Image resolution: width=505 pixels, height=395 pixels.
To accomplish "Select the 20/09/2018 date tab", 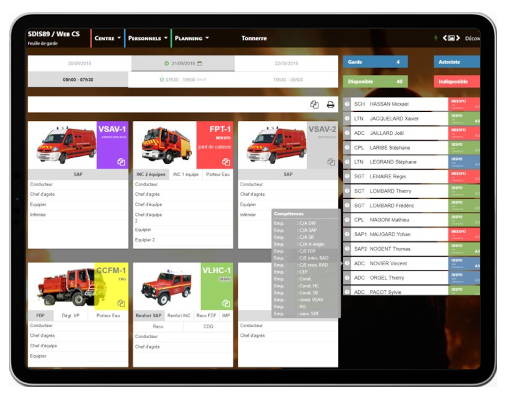I will point(79,63).
